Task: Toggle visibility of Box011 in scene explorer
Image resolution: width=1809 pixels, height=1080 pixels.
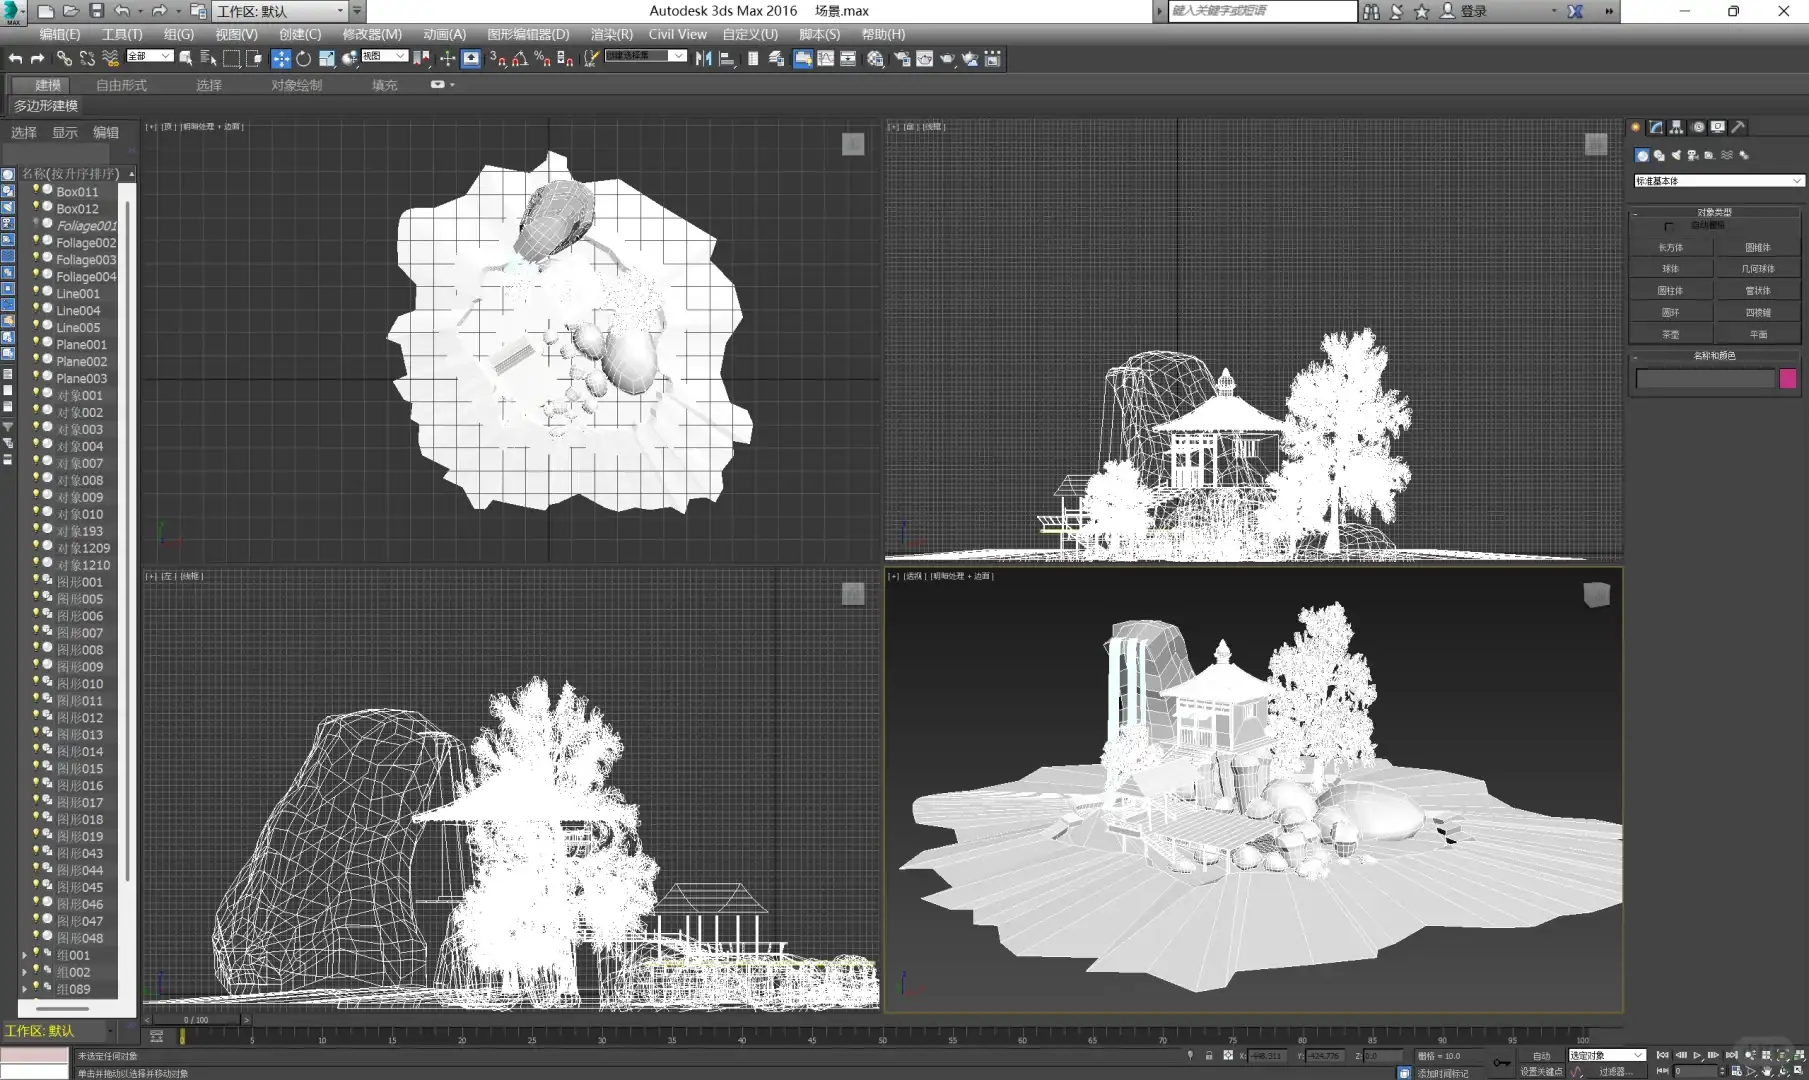Action: pyautogui.click(x=37, y=190)
